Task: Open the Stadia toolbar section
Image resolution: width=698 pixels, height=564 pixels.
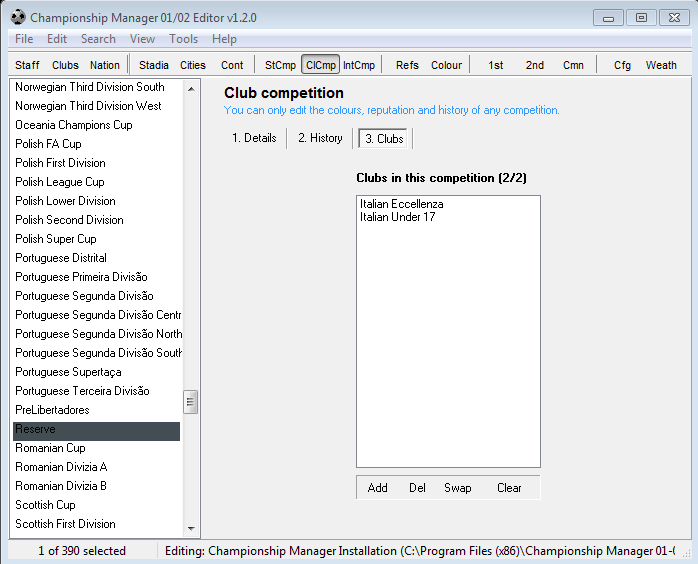Action: click(154, 65)
